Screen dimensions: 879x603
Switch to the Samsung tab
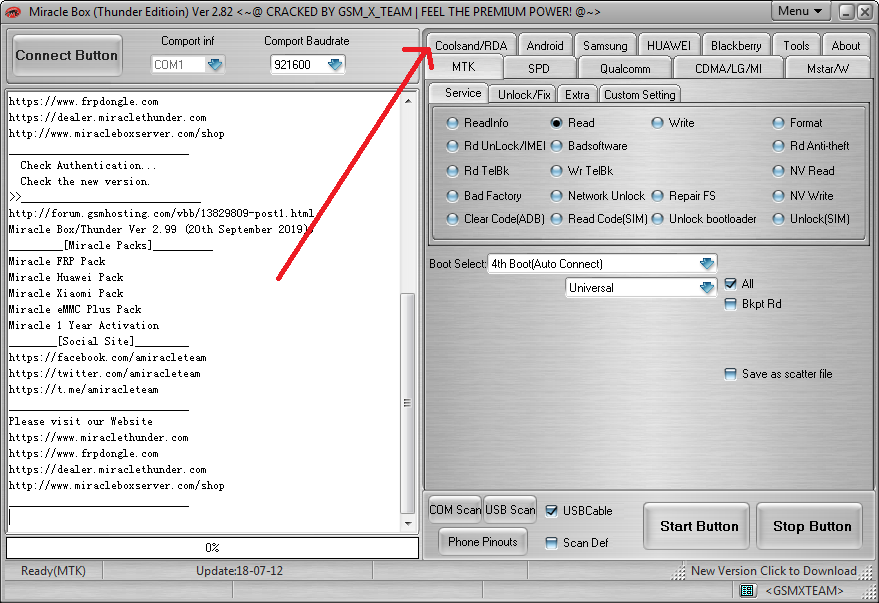(x=605, y=45)
